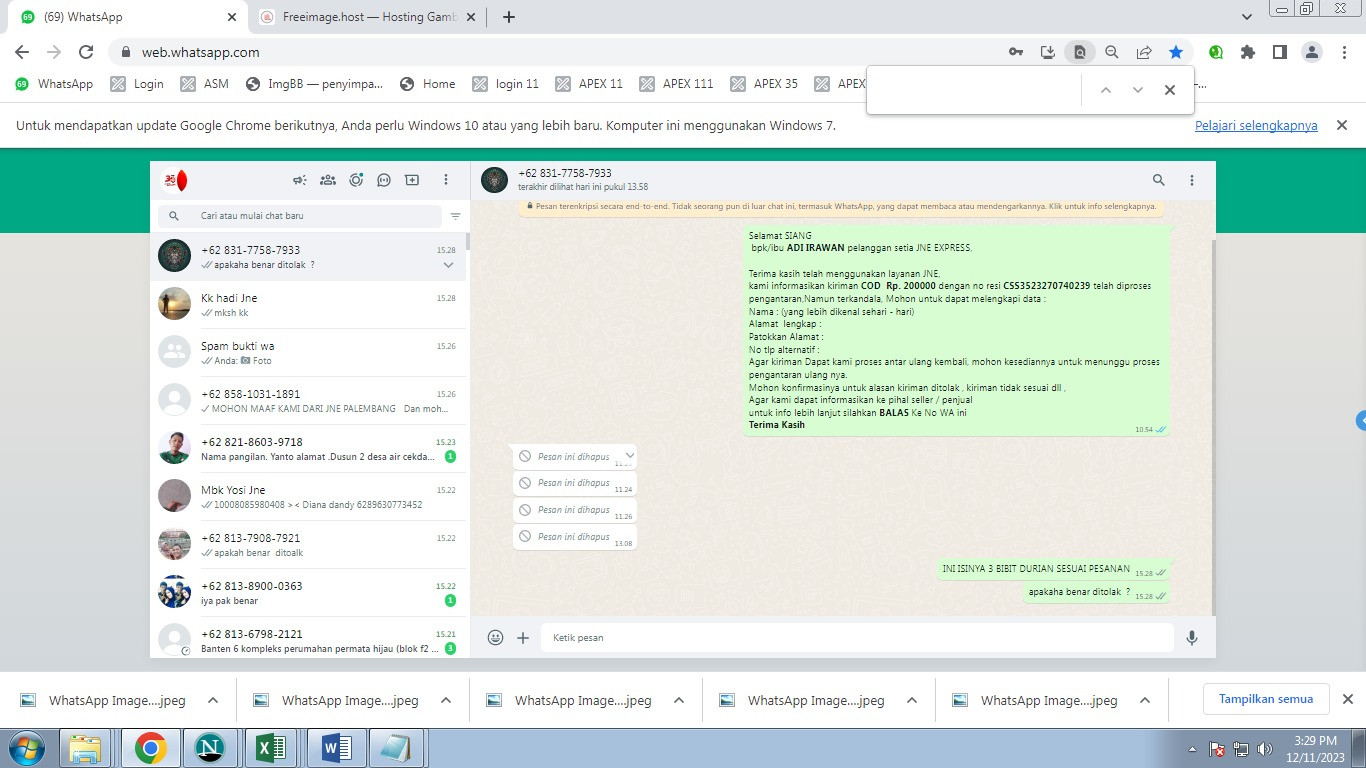Screen dimensions: 1366x768
Task: Open the Kk hadi Jne chat
Action: click(308, 305)
